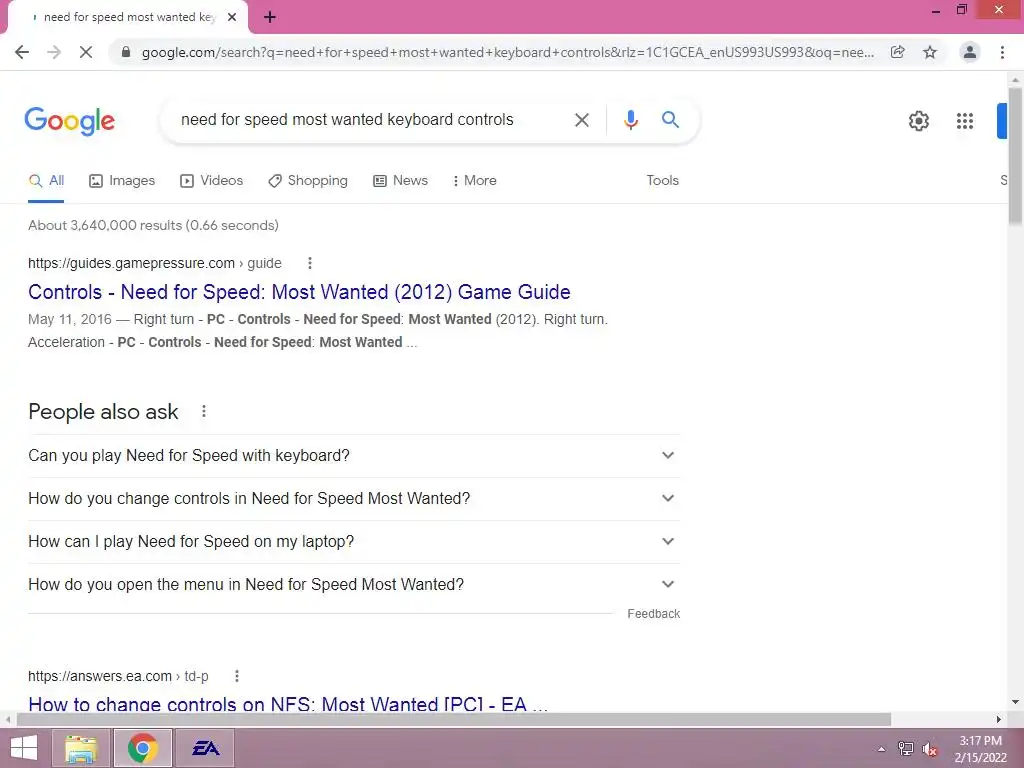This screenshot has width=1024, height=768.
Task: Expand 'Can you play Need for Speed with keyboard?'
Action: [354, 456]
